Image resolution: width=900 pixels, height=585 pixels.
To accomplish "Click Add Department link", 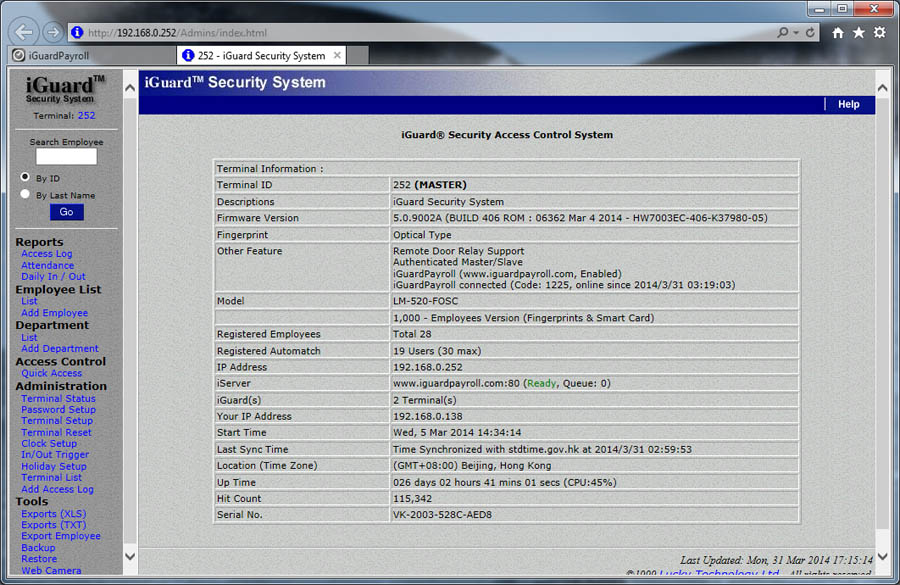I will point(60,348).
